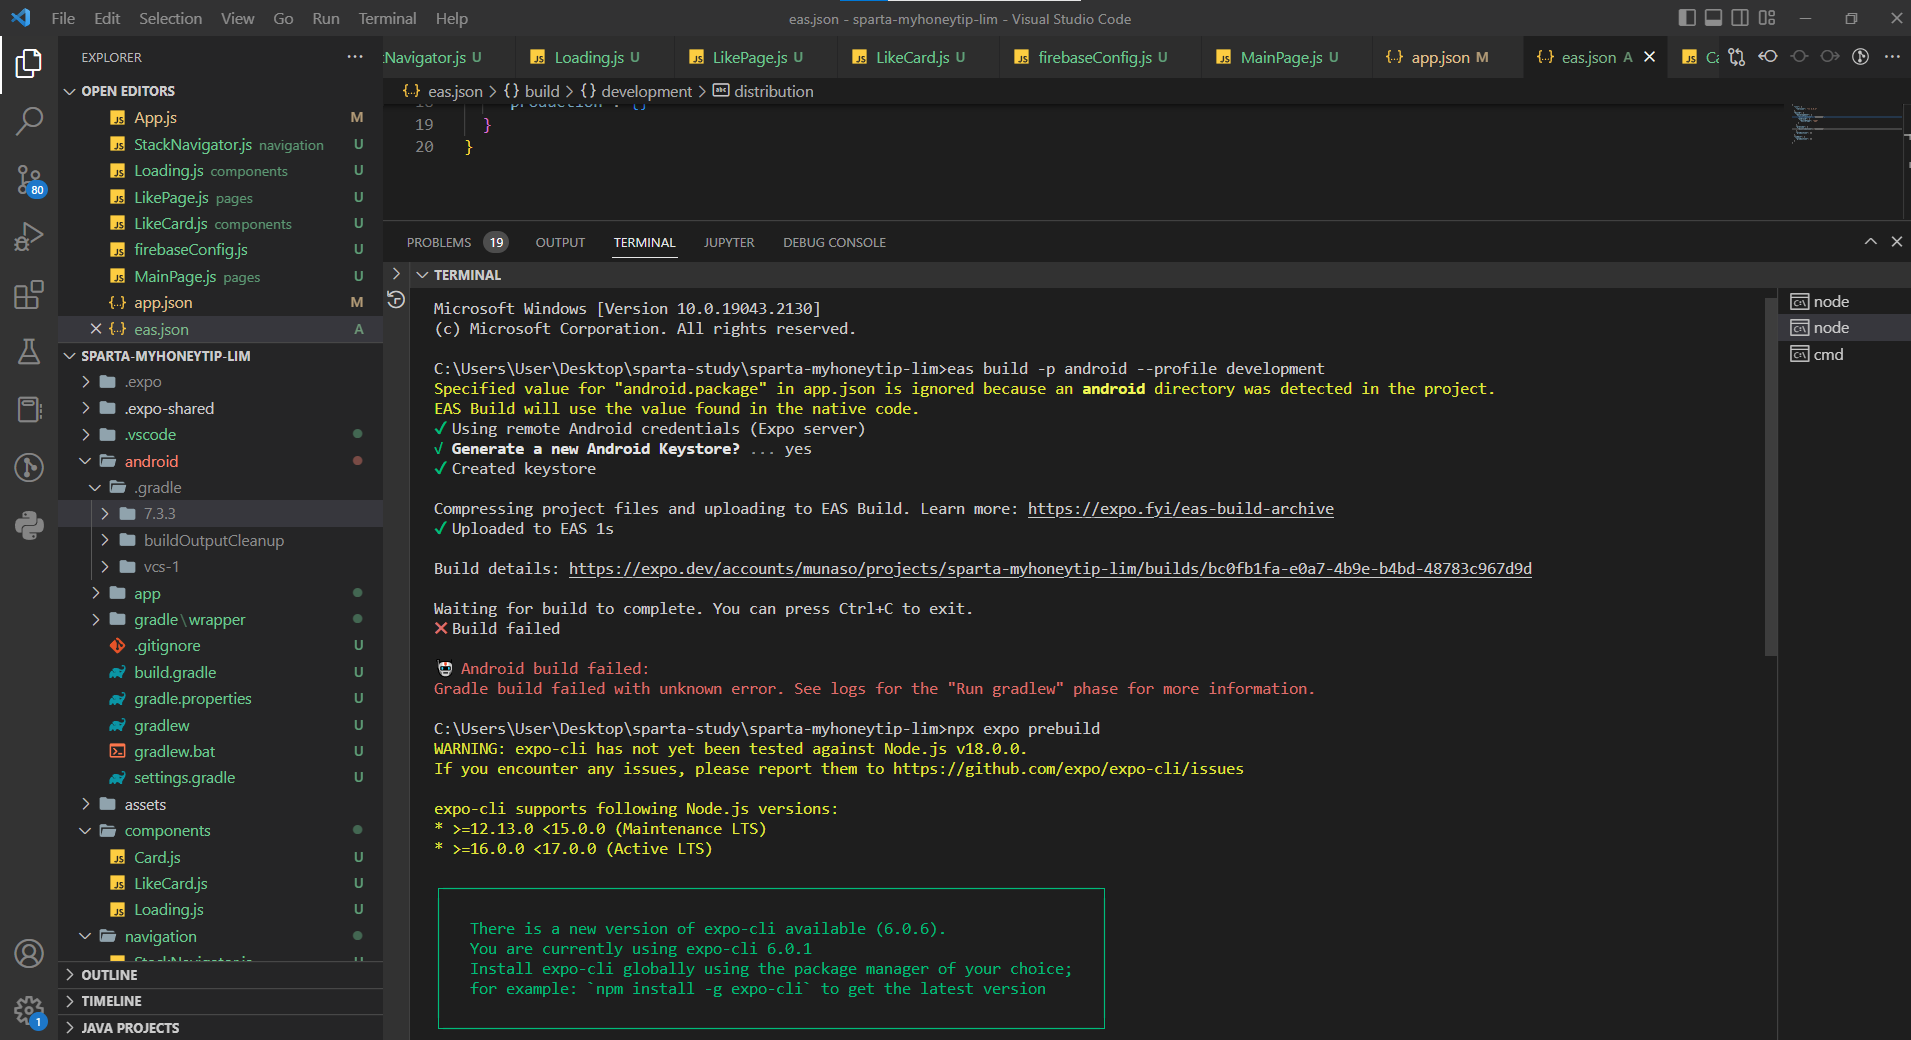Open the Terminal menu
The image size is (1911, 1040).
coord(387,18)
